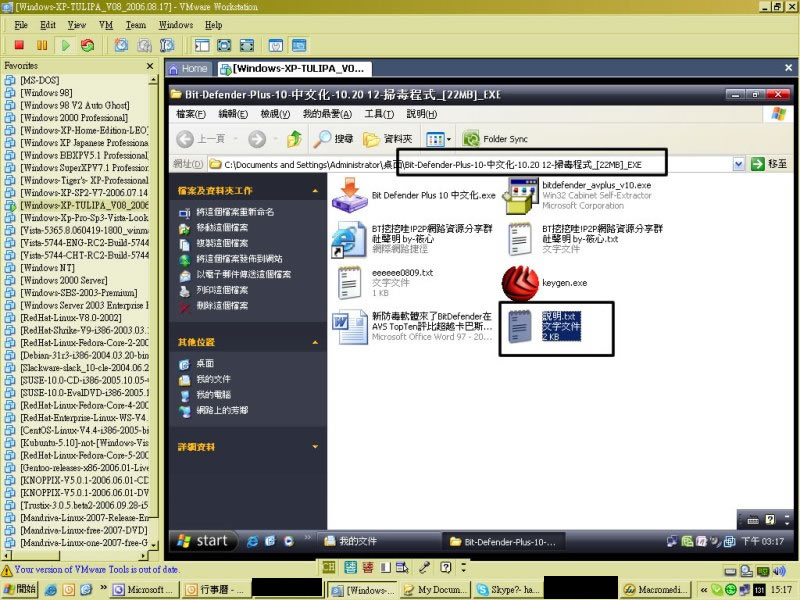800x600 pixels.
Task: Open the Forward button history dropdown arrow
Action: coord(275,139)
